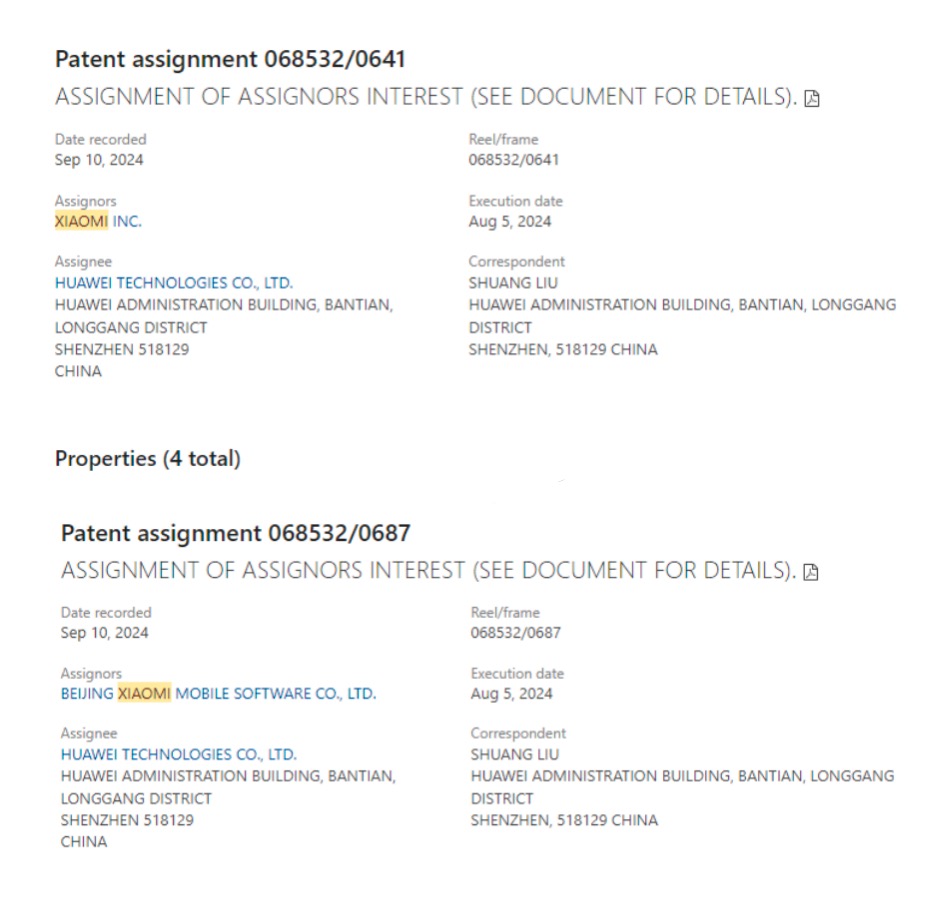This screenshot has width=952, height=900.
Task: Click Huawei Technologies assignee link in assignment 068532/0641
Action: (x=174, y=283)
